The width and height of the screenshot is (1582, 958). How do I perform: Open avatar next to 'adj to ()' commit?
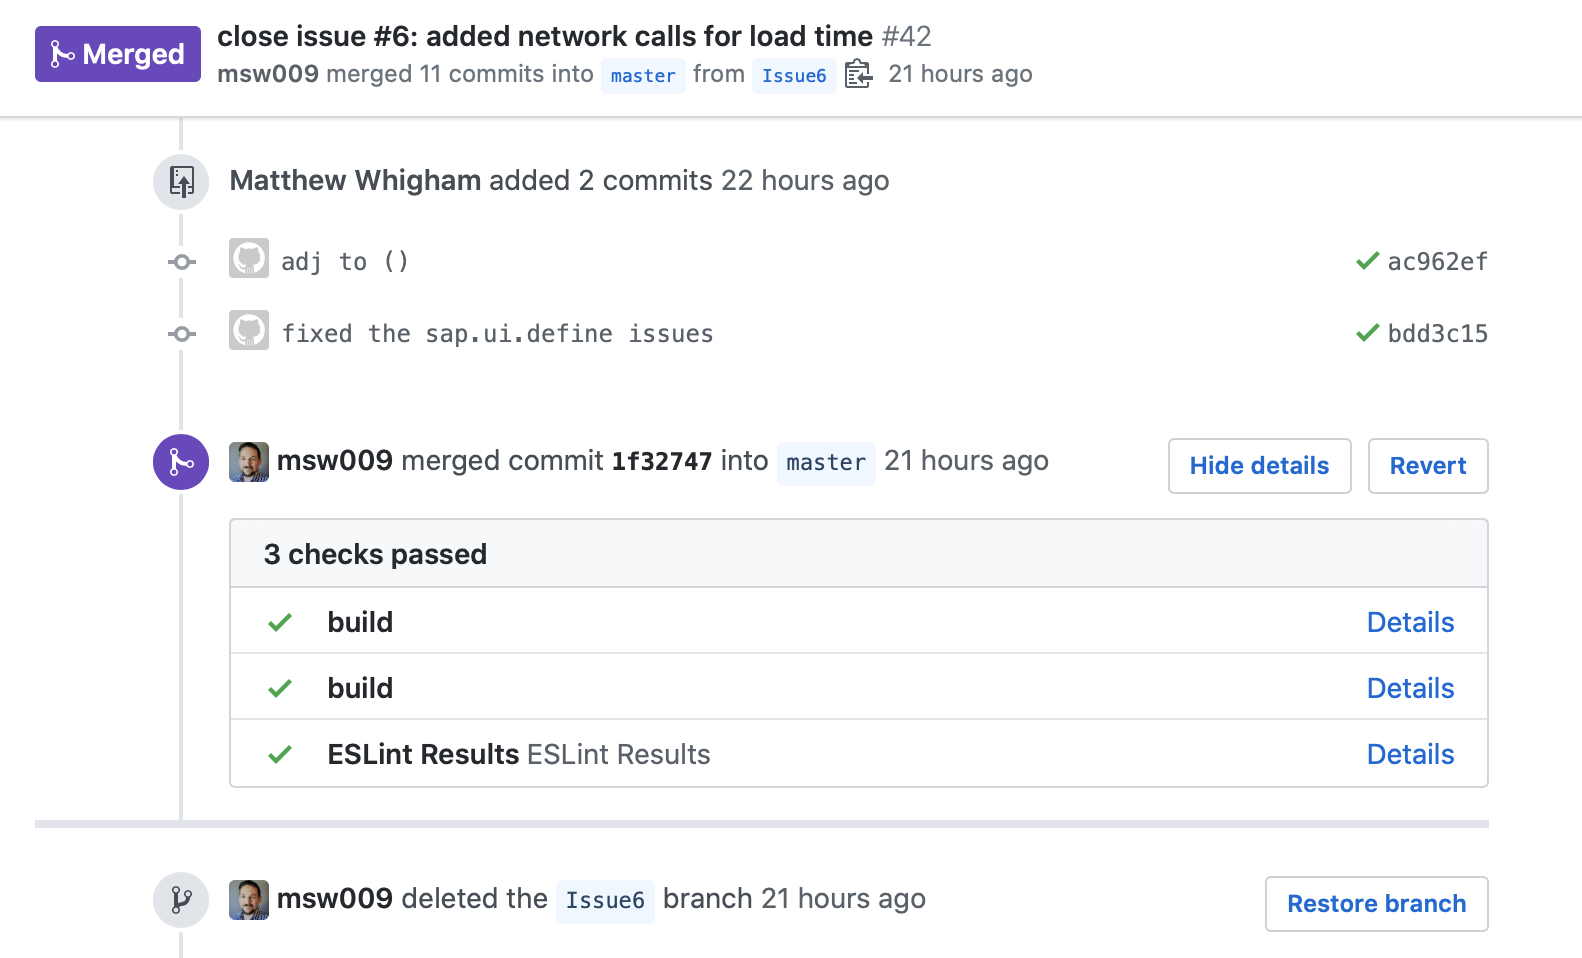pos(249,258)
